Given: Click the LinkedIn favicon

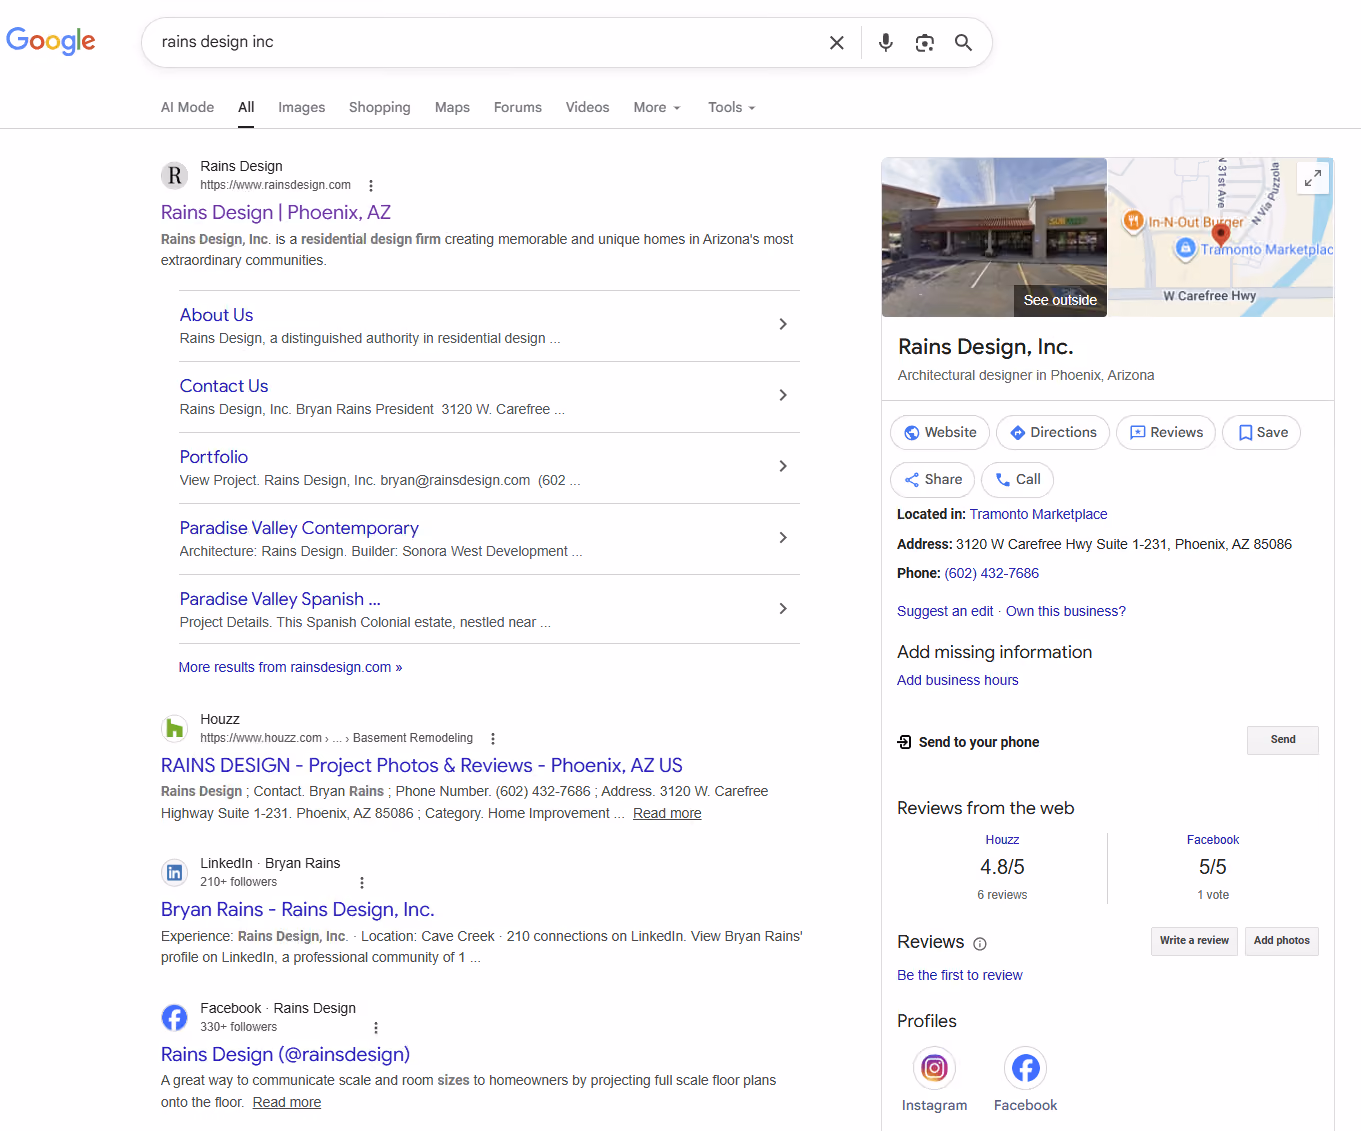Looking at the screenshot, I should (x=175, y=873).
